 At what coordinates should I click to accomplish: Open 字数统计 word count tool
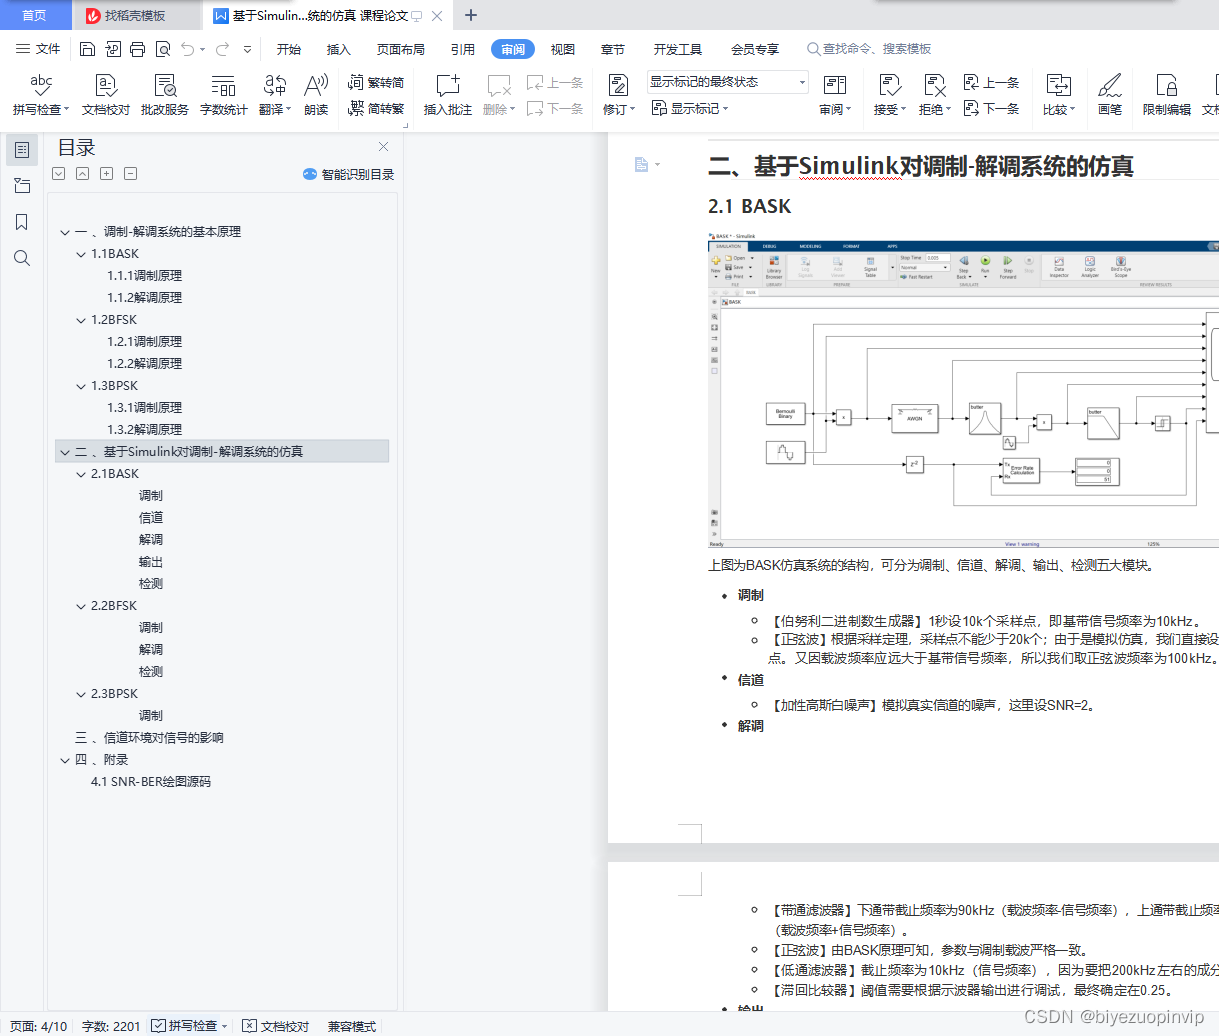coord(224,95)
